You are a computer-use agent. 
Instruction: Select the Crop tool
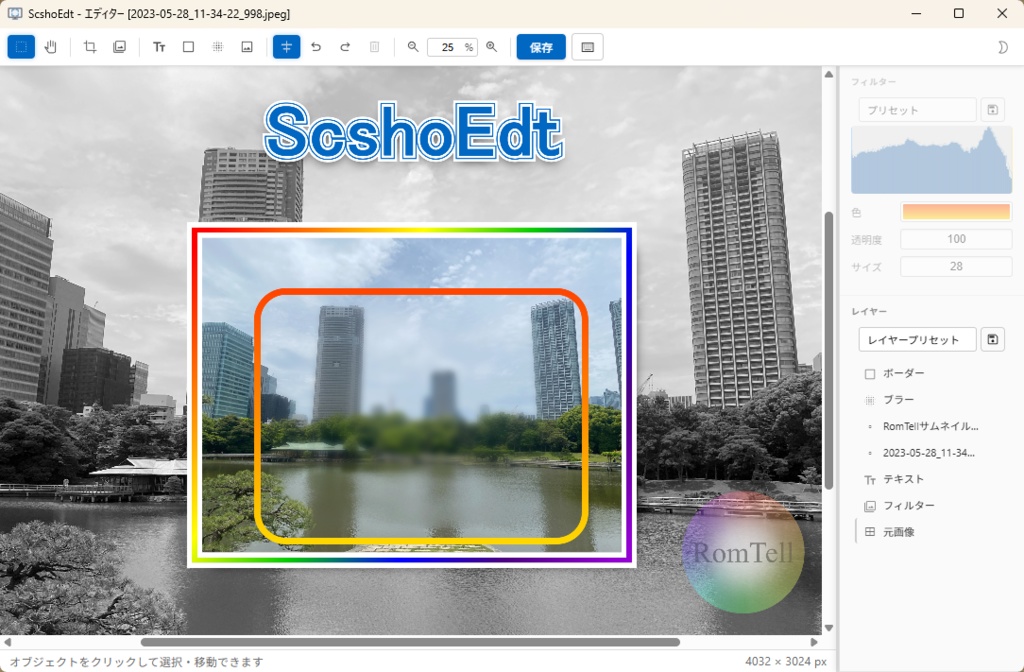click(x=89, y=46)
